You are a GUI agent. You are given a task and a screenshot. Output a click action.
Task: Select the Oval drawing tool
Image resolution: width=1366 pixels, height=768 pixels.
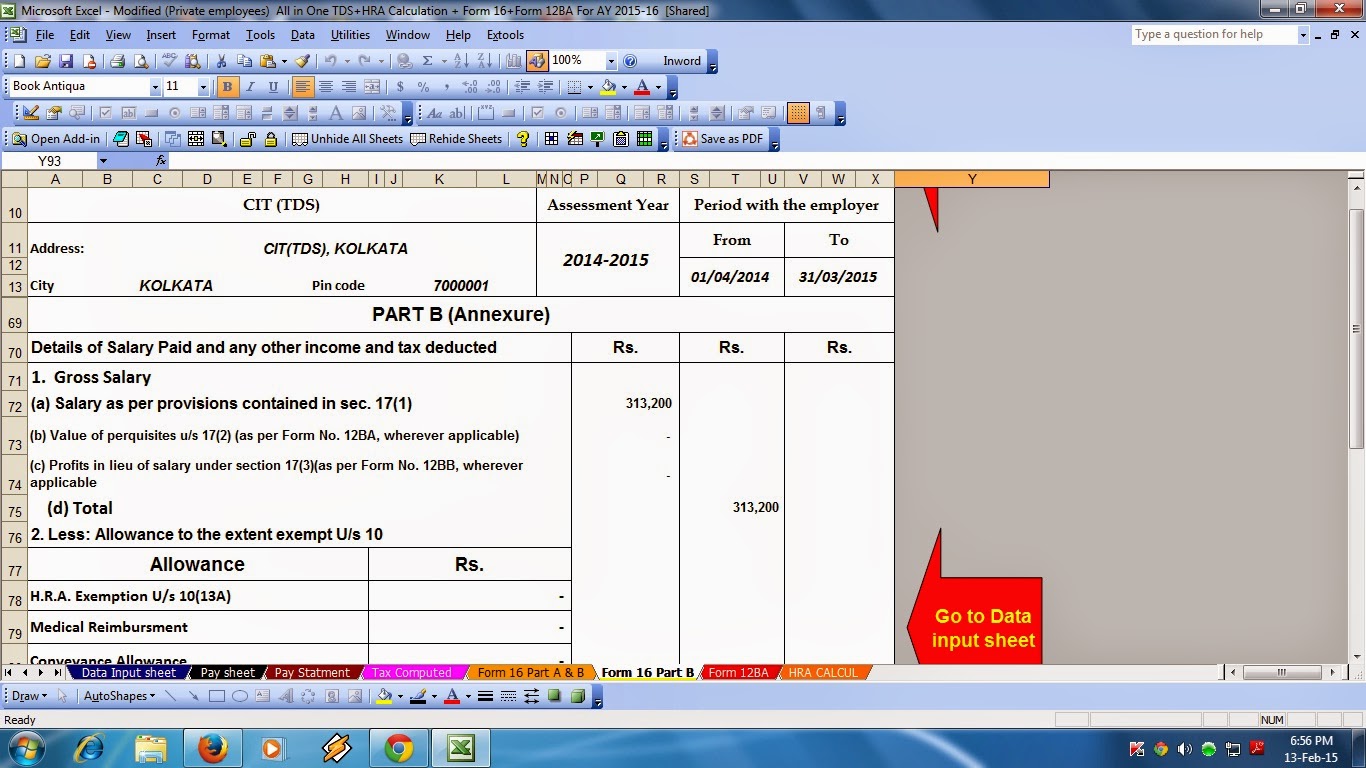240,696
